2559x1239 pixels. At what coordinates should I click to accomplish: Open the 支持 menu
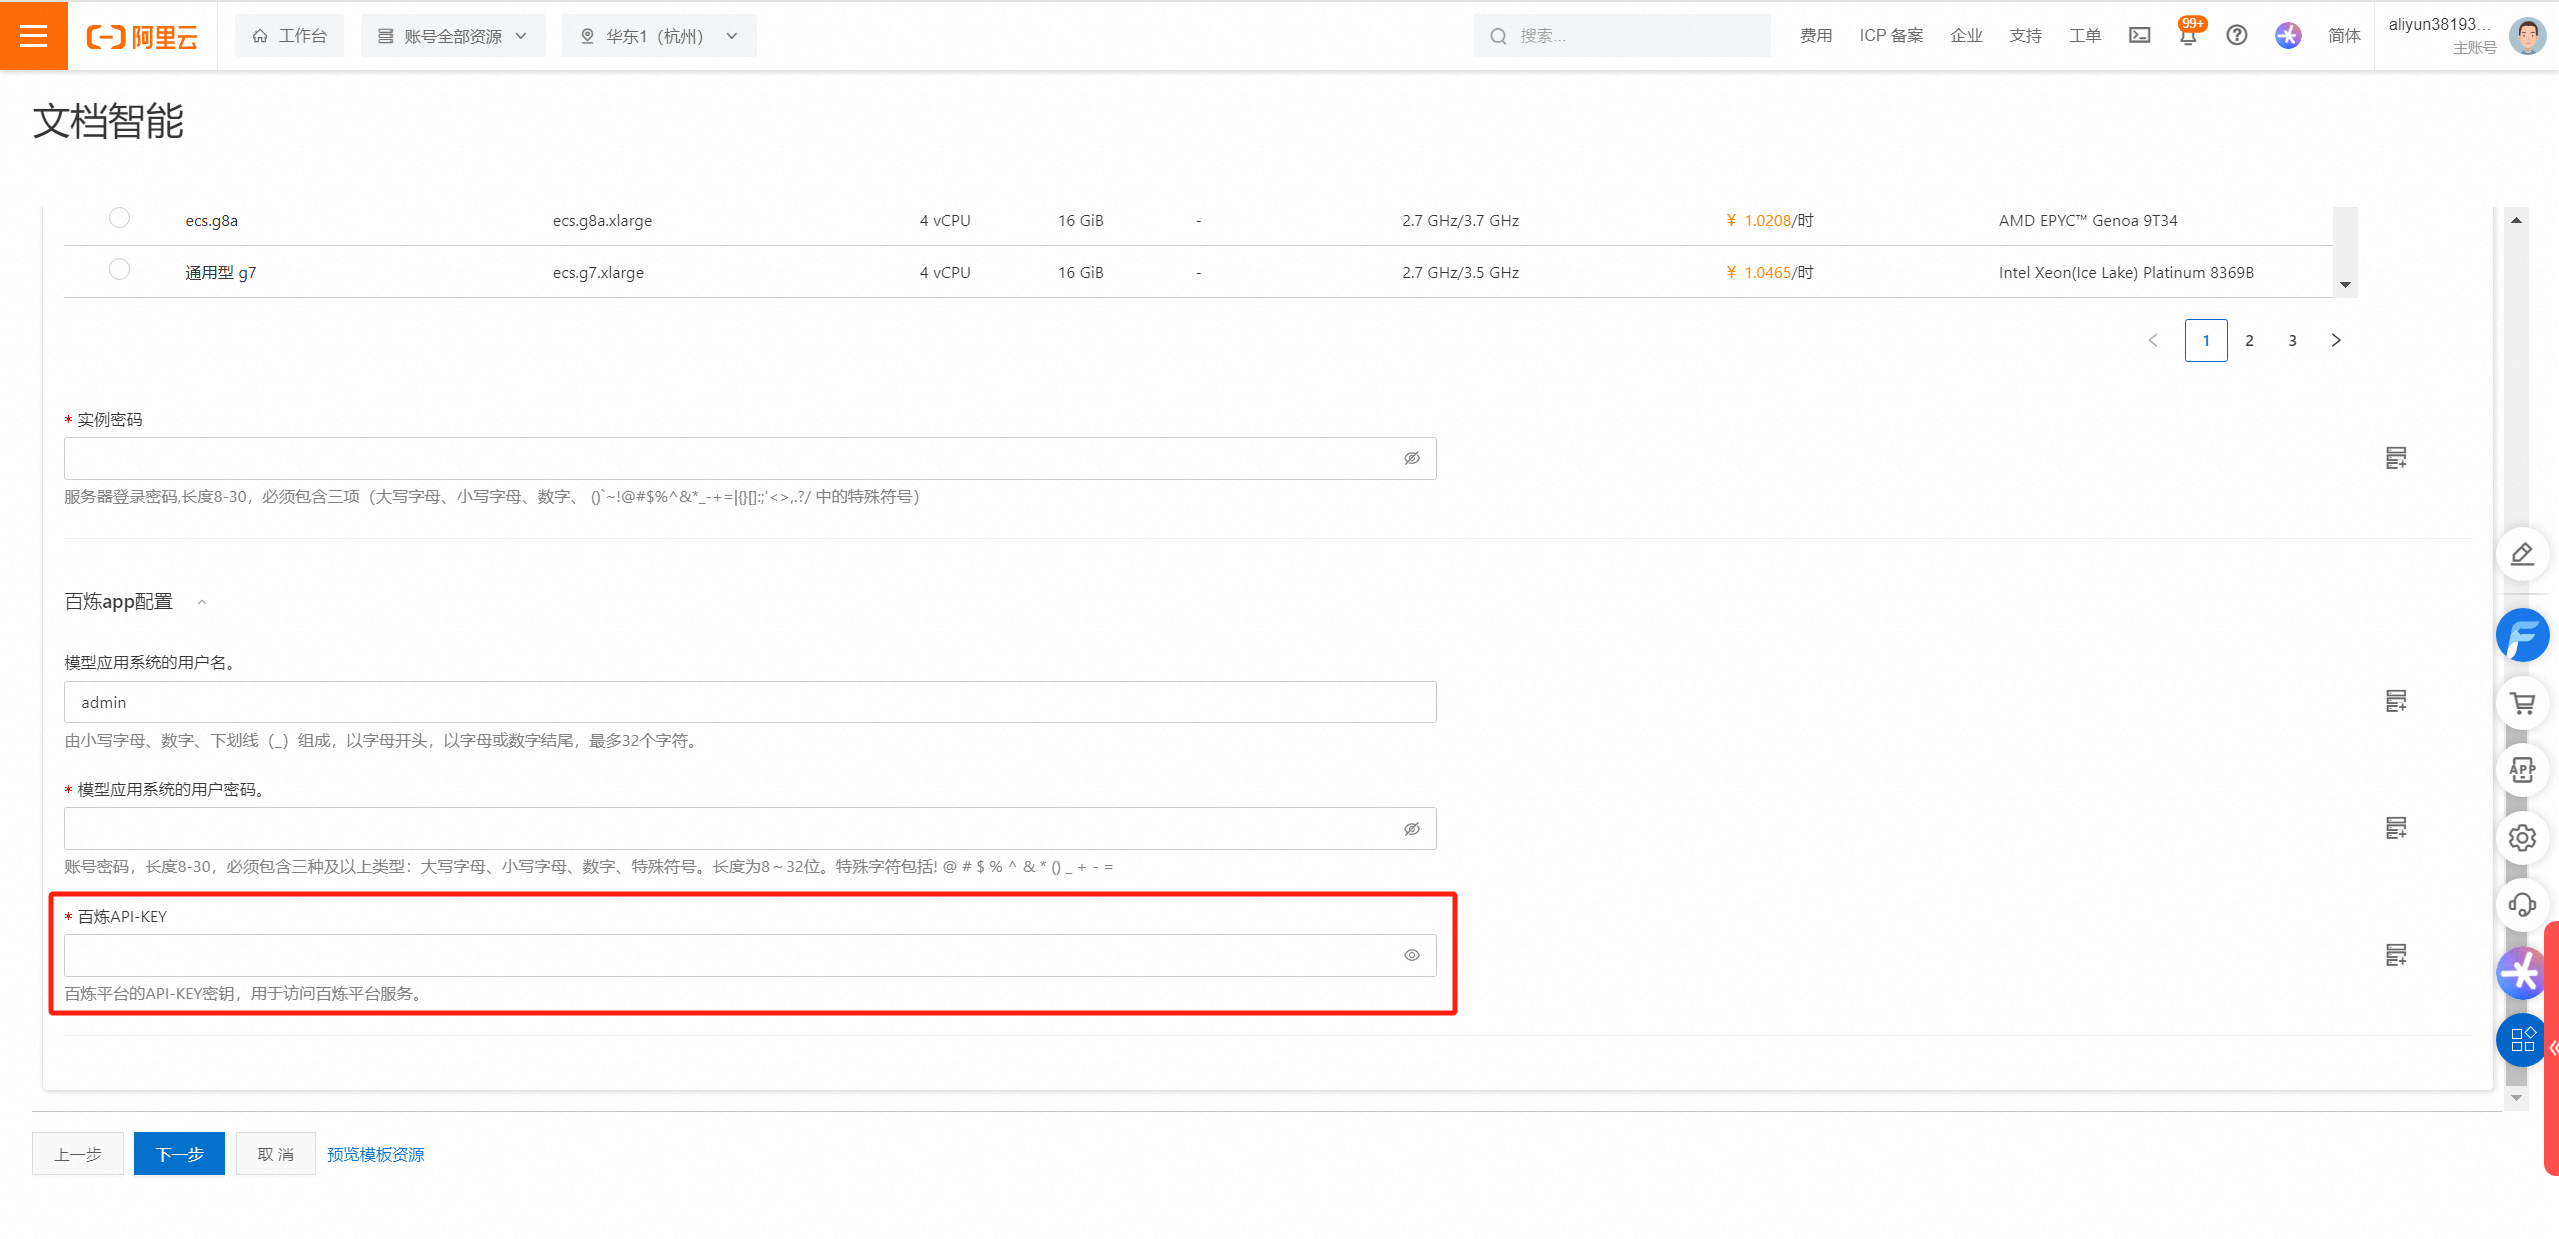(x=2026, y=36)
